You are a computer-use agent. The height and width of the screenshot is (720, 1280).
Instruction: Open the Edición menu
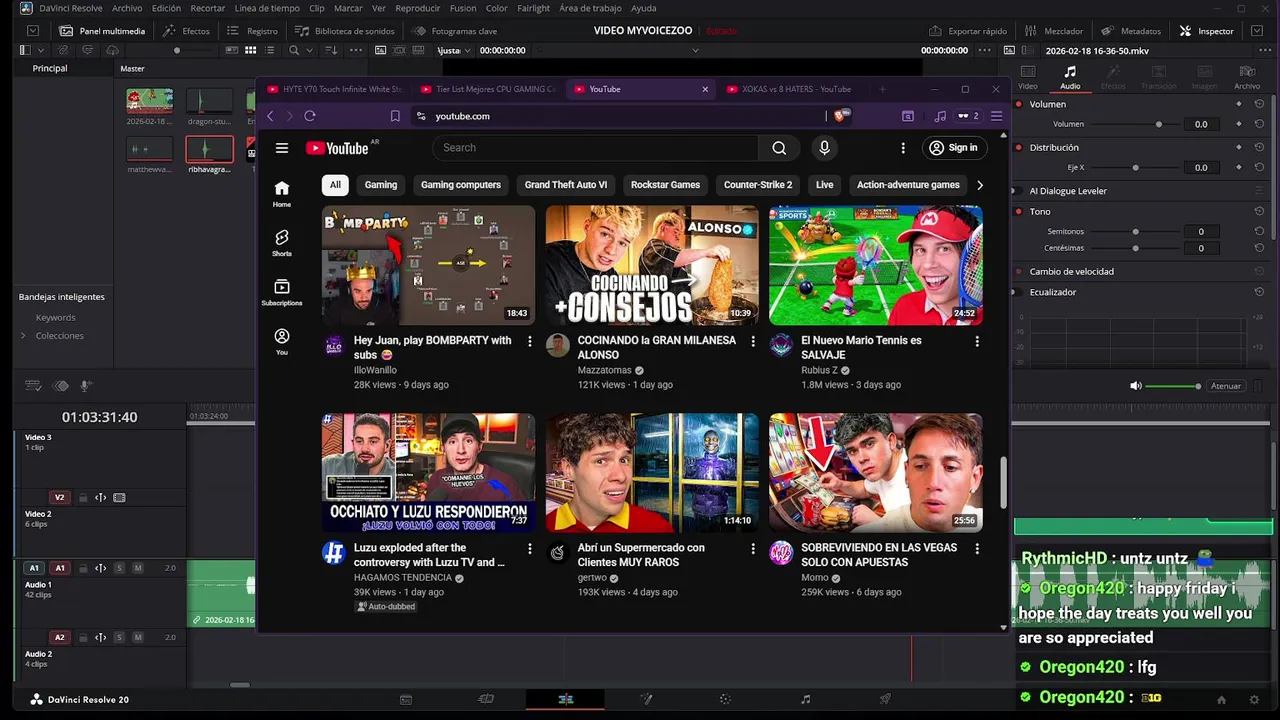pyautogui.click(x=166, y=8)
